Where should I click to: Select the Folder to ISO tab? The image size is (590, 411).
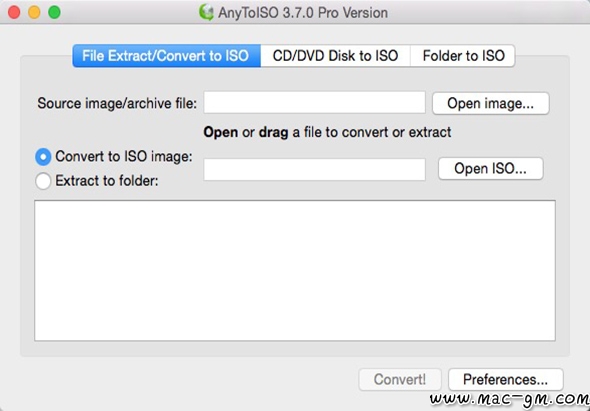click(x=463, y=56)
